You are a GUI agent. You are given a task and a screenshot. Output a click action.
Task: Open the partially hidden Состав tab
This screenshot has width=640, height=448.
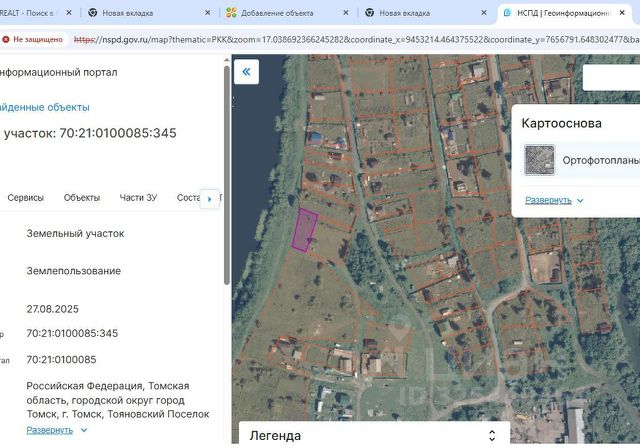click(188, 197)
